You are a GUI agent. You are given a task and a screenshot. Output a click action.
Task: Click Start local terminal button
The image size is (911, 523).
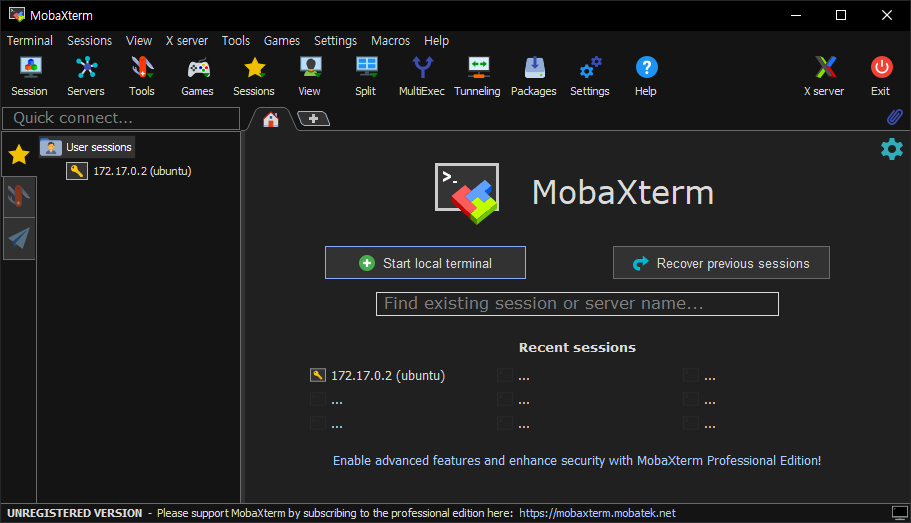425,263
